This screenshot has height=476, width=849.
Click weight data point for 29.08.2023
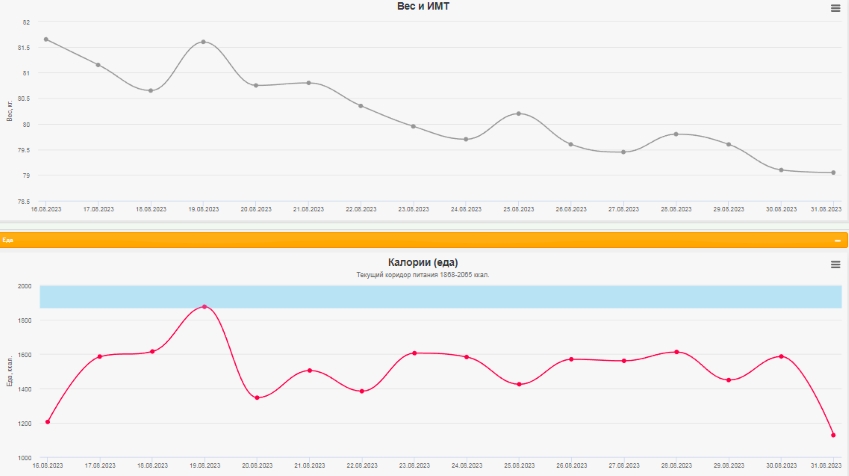coord(729,145)
